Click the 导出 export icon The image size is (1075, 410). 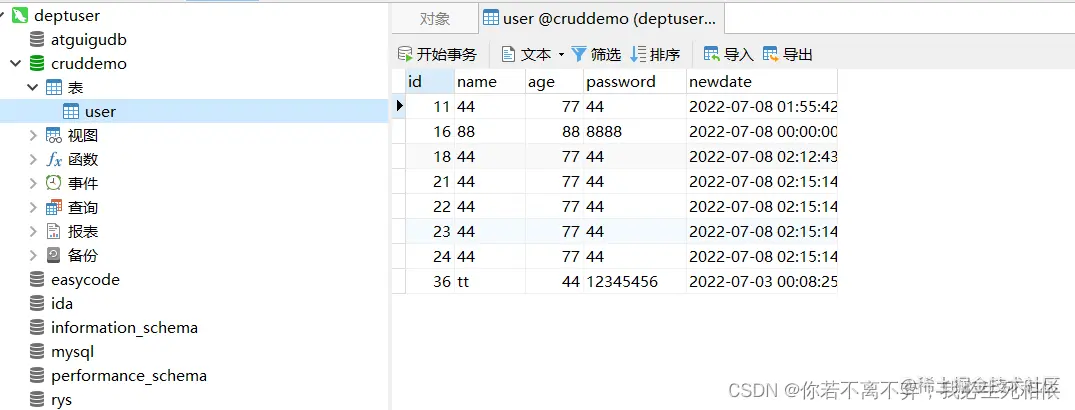click(x=771, y=54)
